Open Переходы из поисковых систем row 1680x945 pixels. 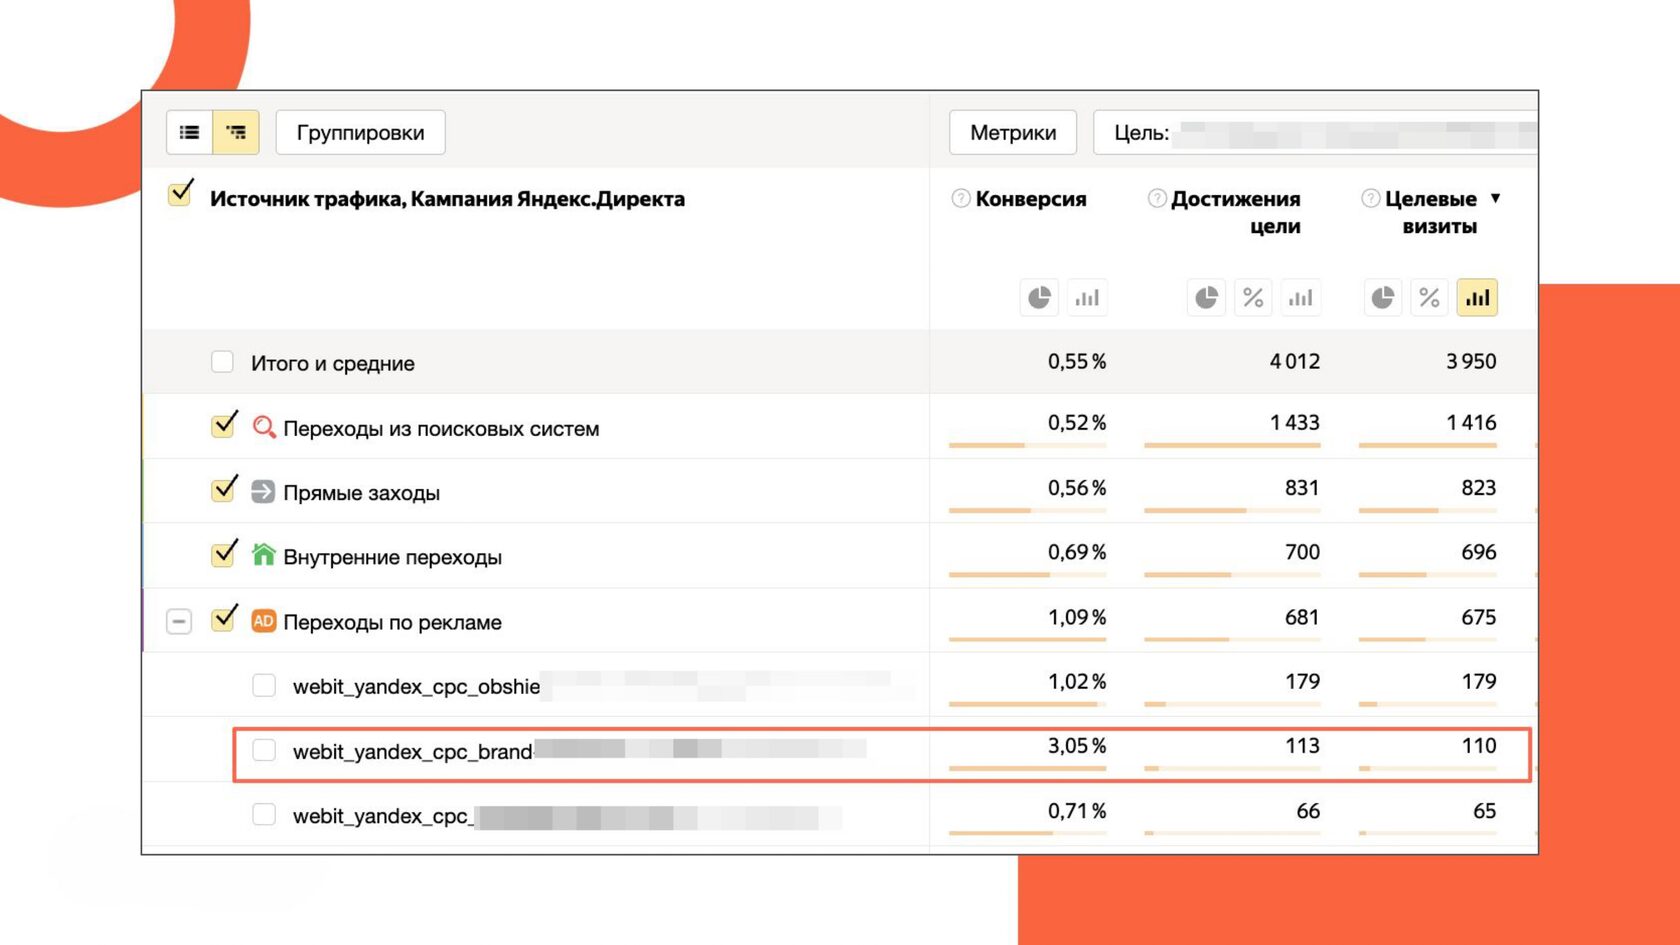click(x=440, y=428)
